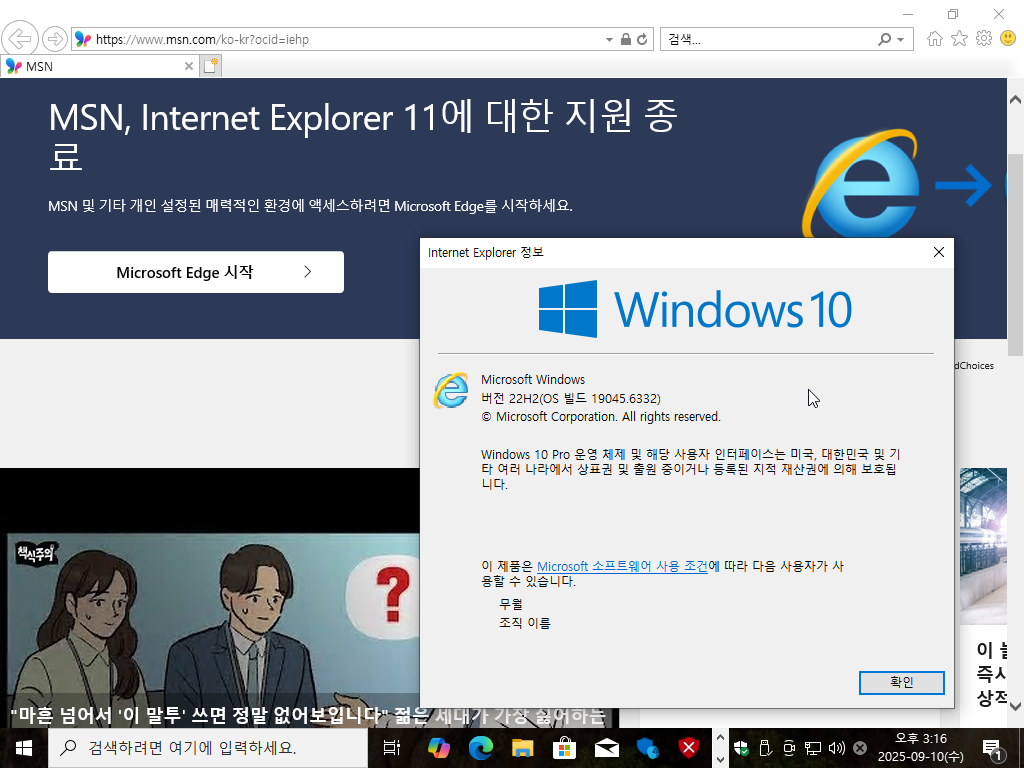
Task: Click the copyright Microsoft Corporation line
Action: tap(601, 417)
